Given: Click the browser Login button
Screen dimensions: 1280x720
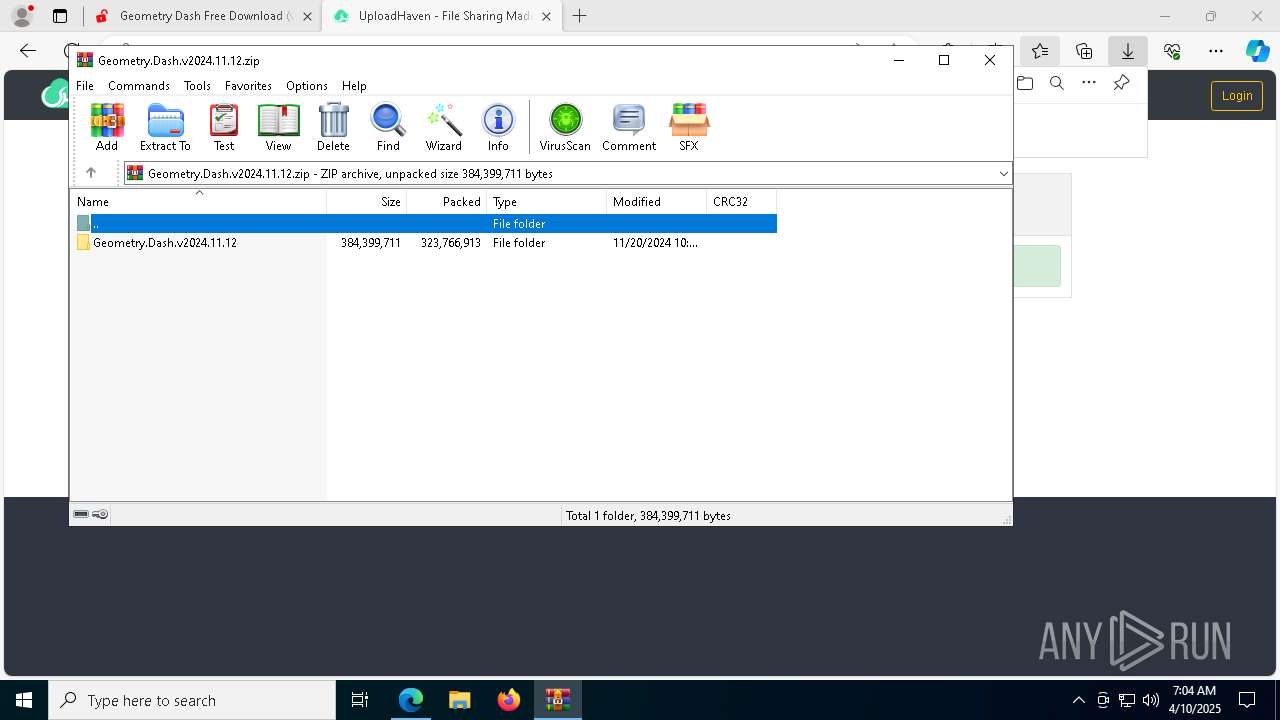Looking at the screenshot, I should click(x=1236, y=96).
